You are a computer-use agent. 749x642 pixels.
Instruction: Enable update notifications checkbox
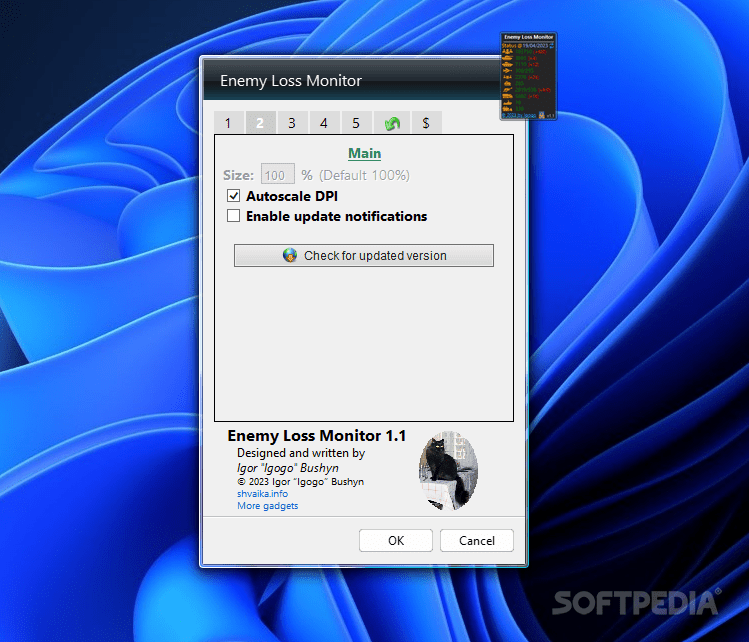[x=234, y=216]
